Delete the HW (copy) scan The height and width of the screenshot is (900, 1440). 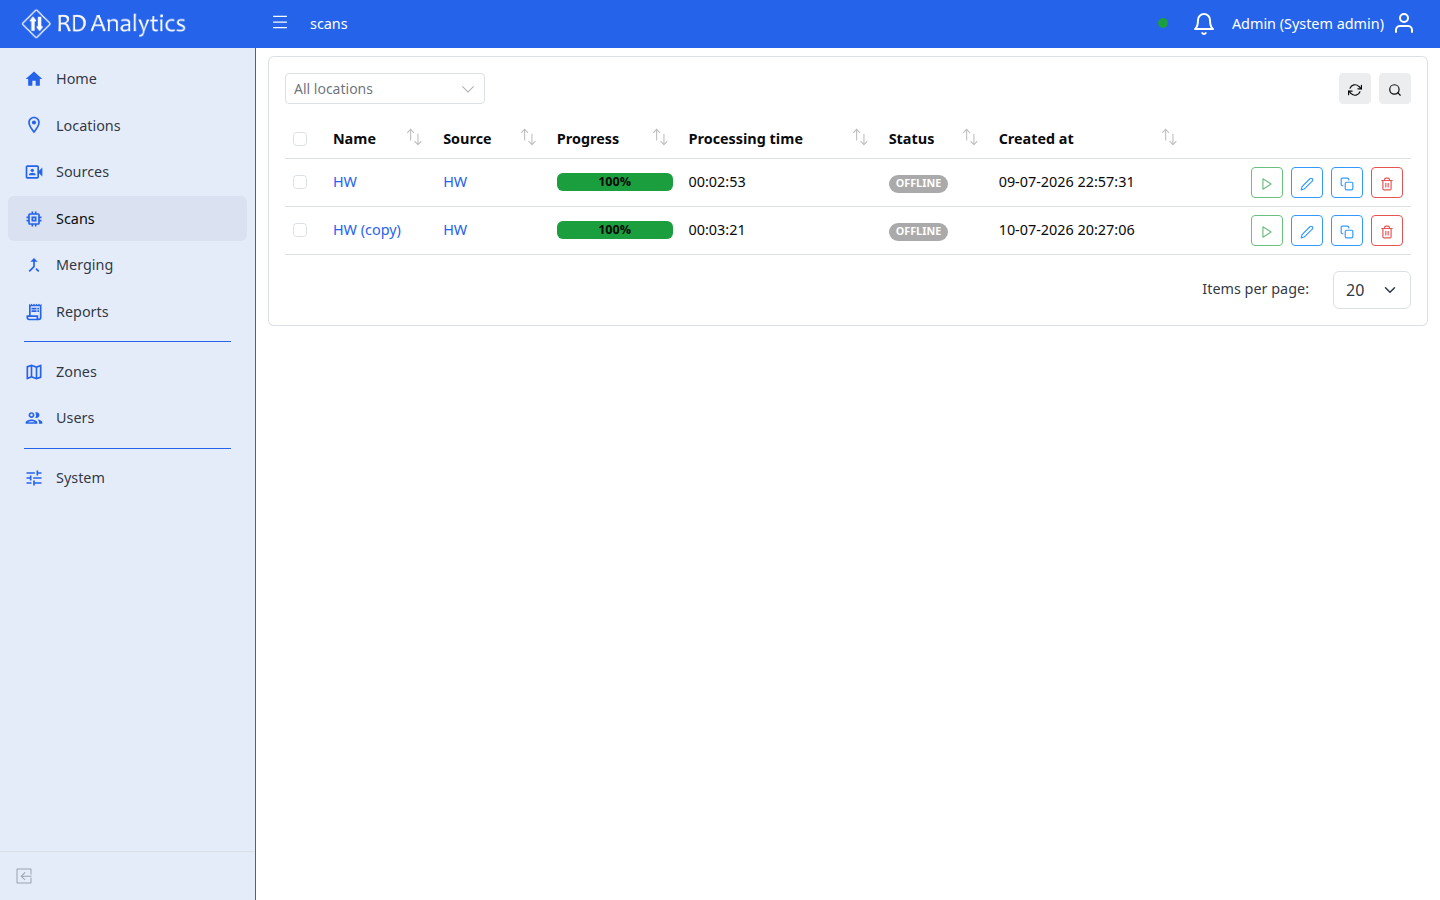click(1387, 231)
